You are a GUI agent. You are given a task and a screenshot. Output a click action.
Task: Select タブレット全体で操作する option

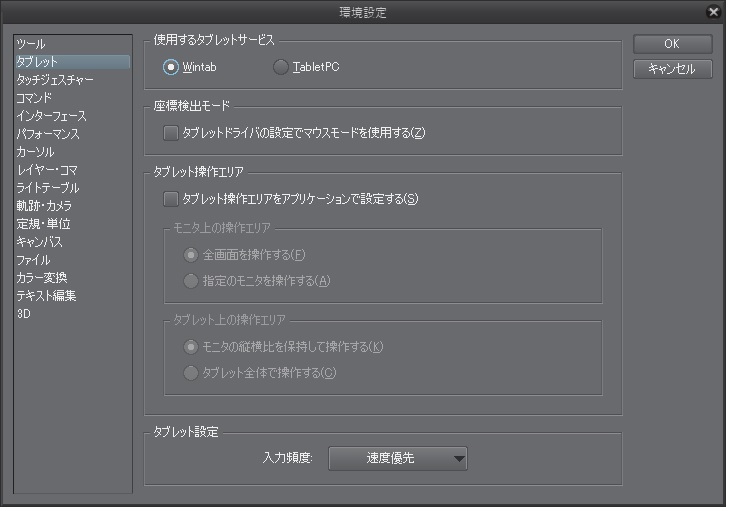point(191,373)
